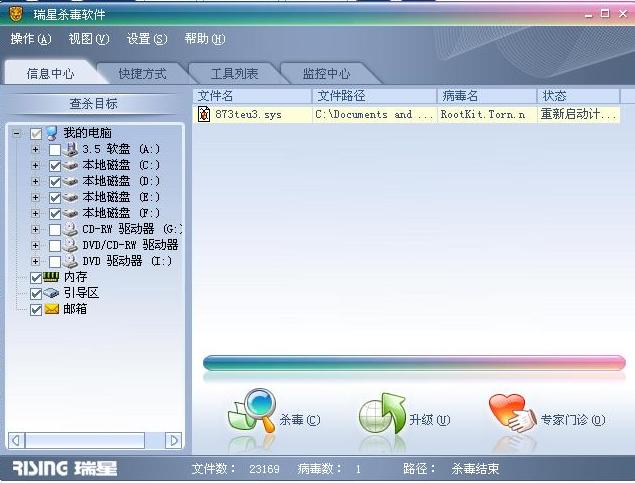Image resolution: width=635 pixels, height=483 pixels.
Task: Open the 设置(S) menu
Action: tap(147, 39)
